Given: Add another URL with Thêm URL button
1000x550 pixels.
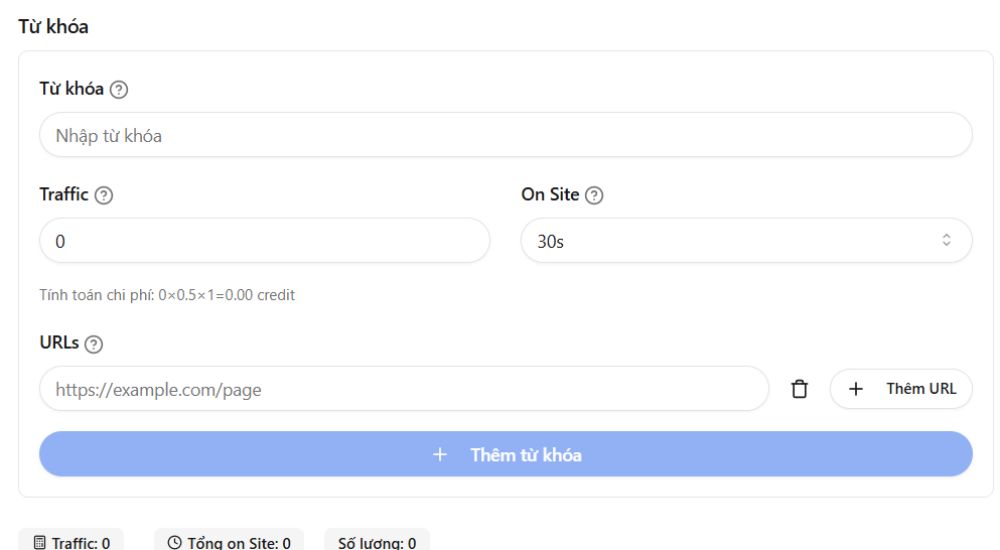Looking at the screenshot, I should [901, 389].
